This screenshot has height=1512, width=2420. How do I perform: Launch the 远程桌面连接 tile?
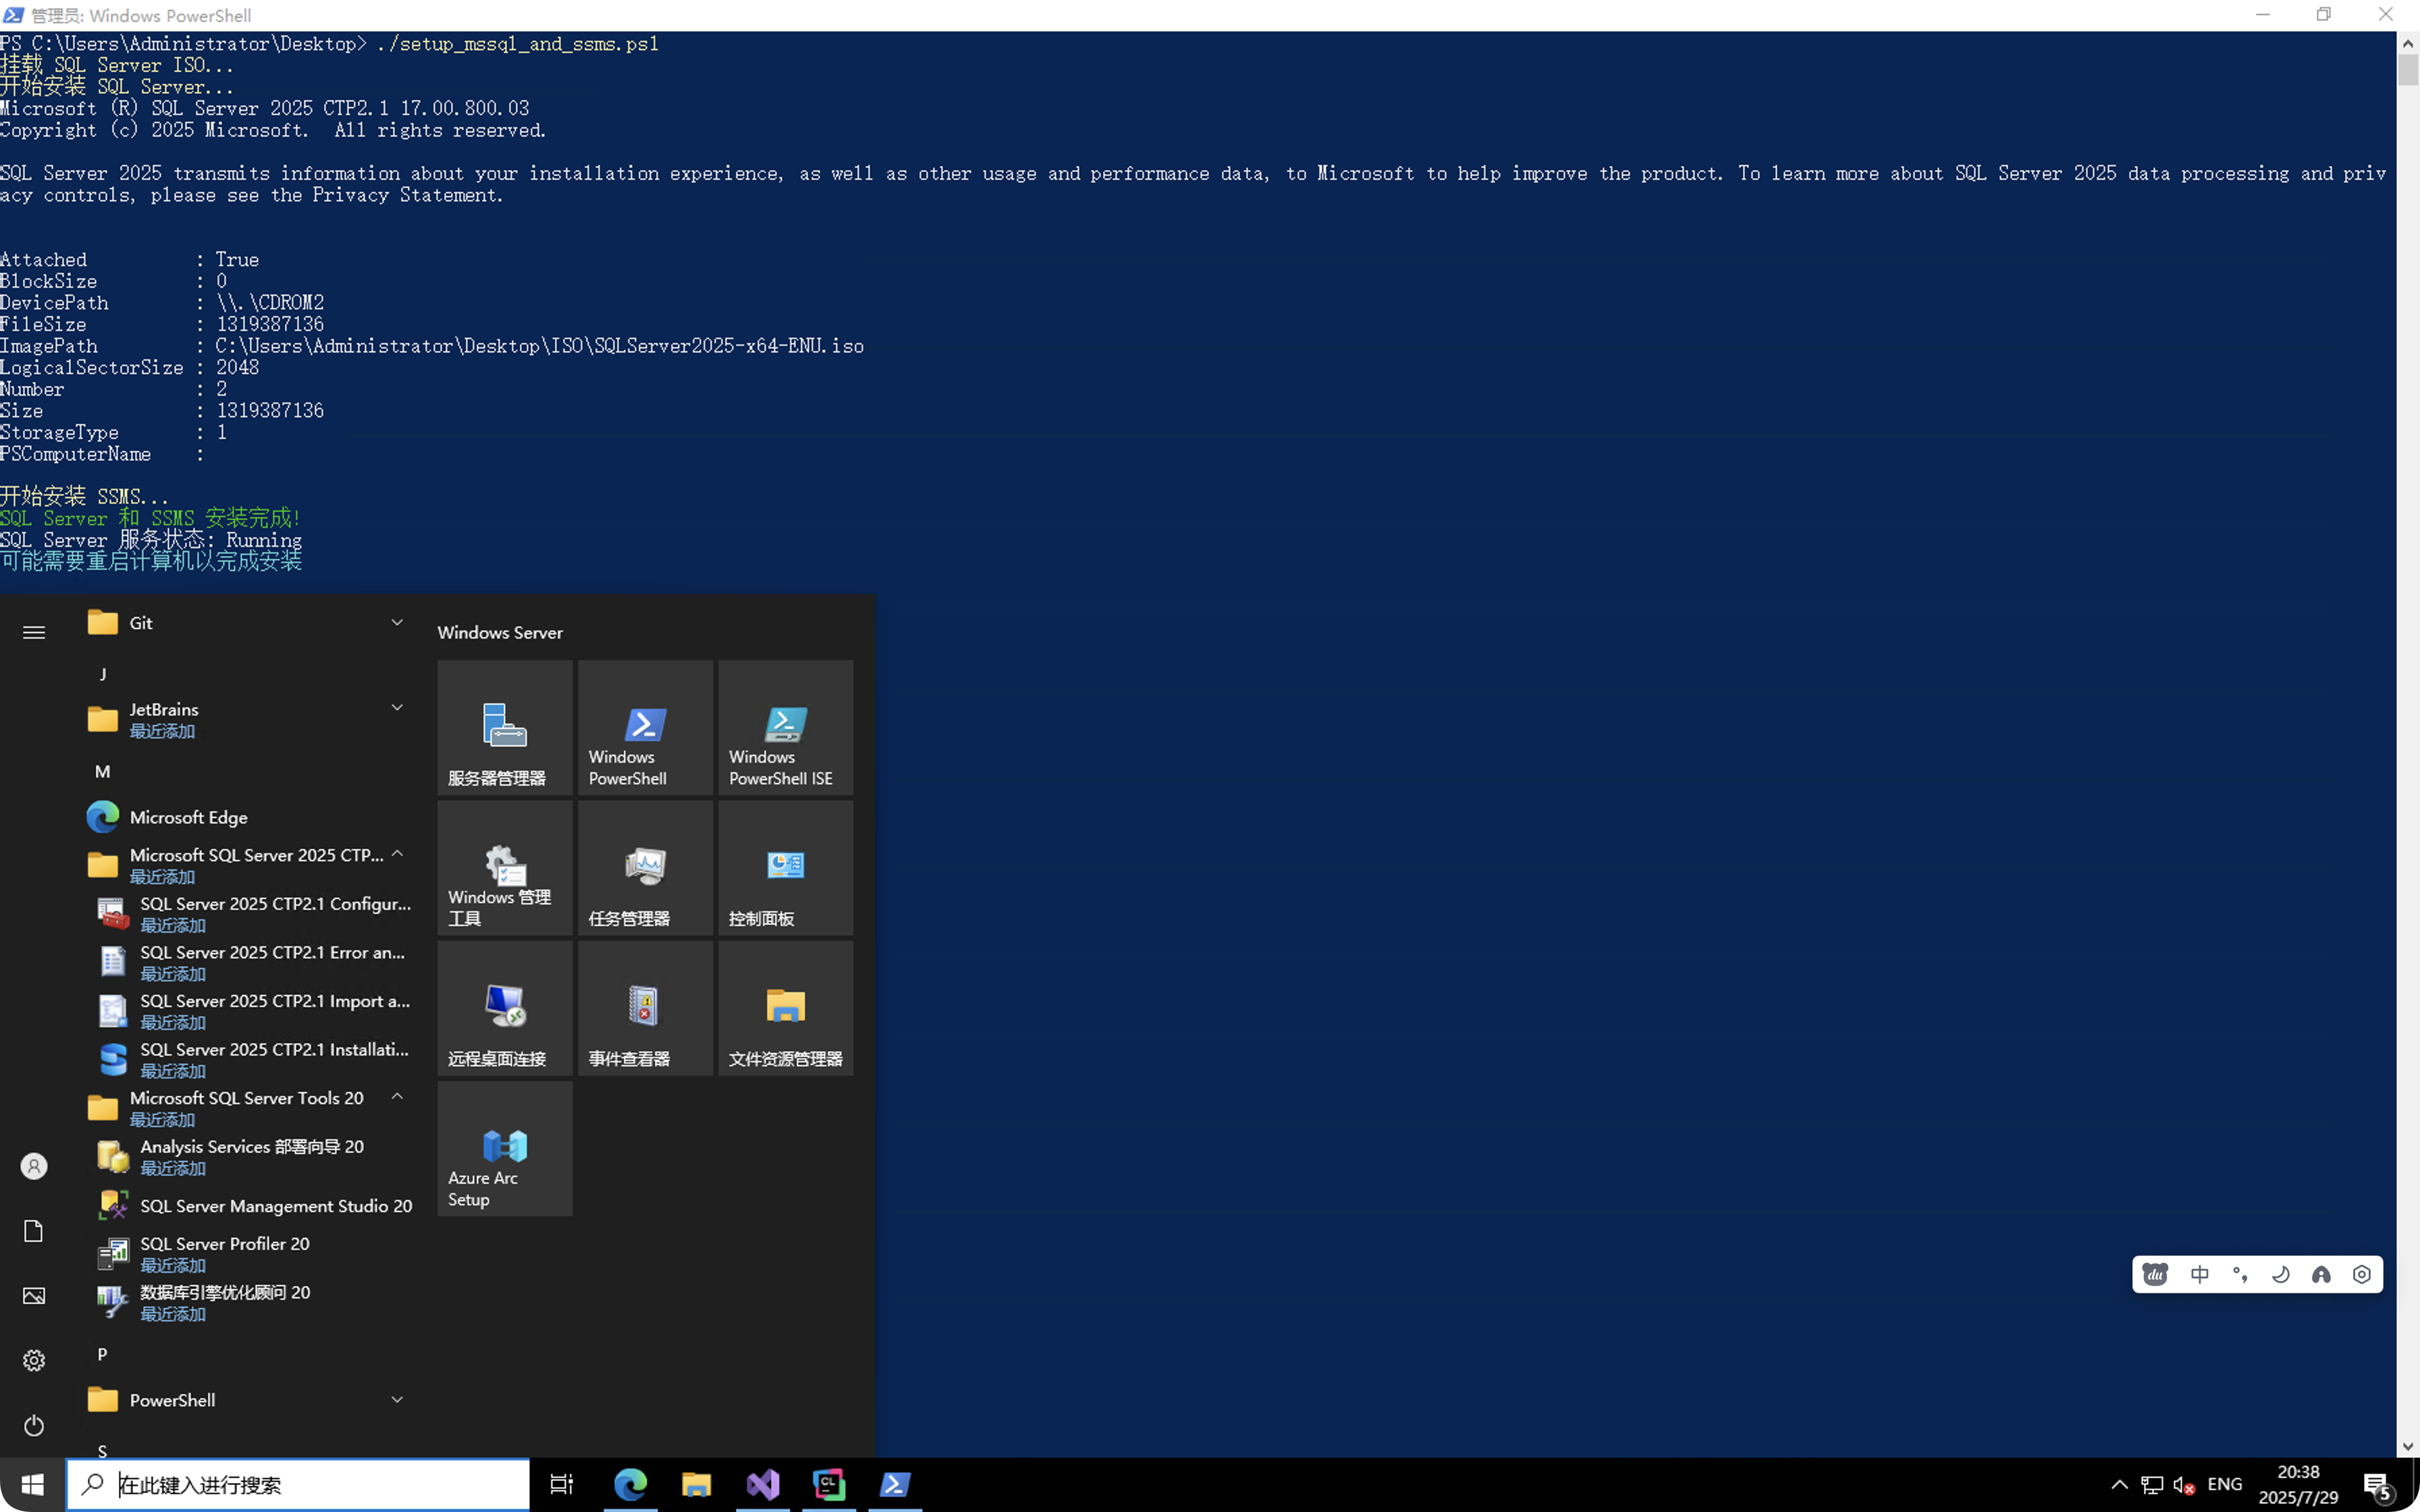click(504, 1008)
